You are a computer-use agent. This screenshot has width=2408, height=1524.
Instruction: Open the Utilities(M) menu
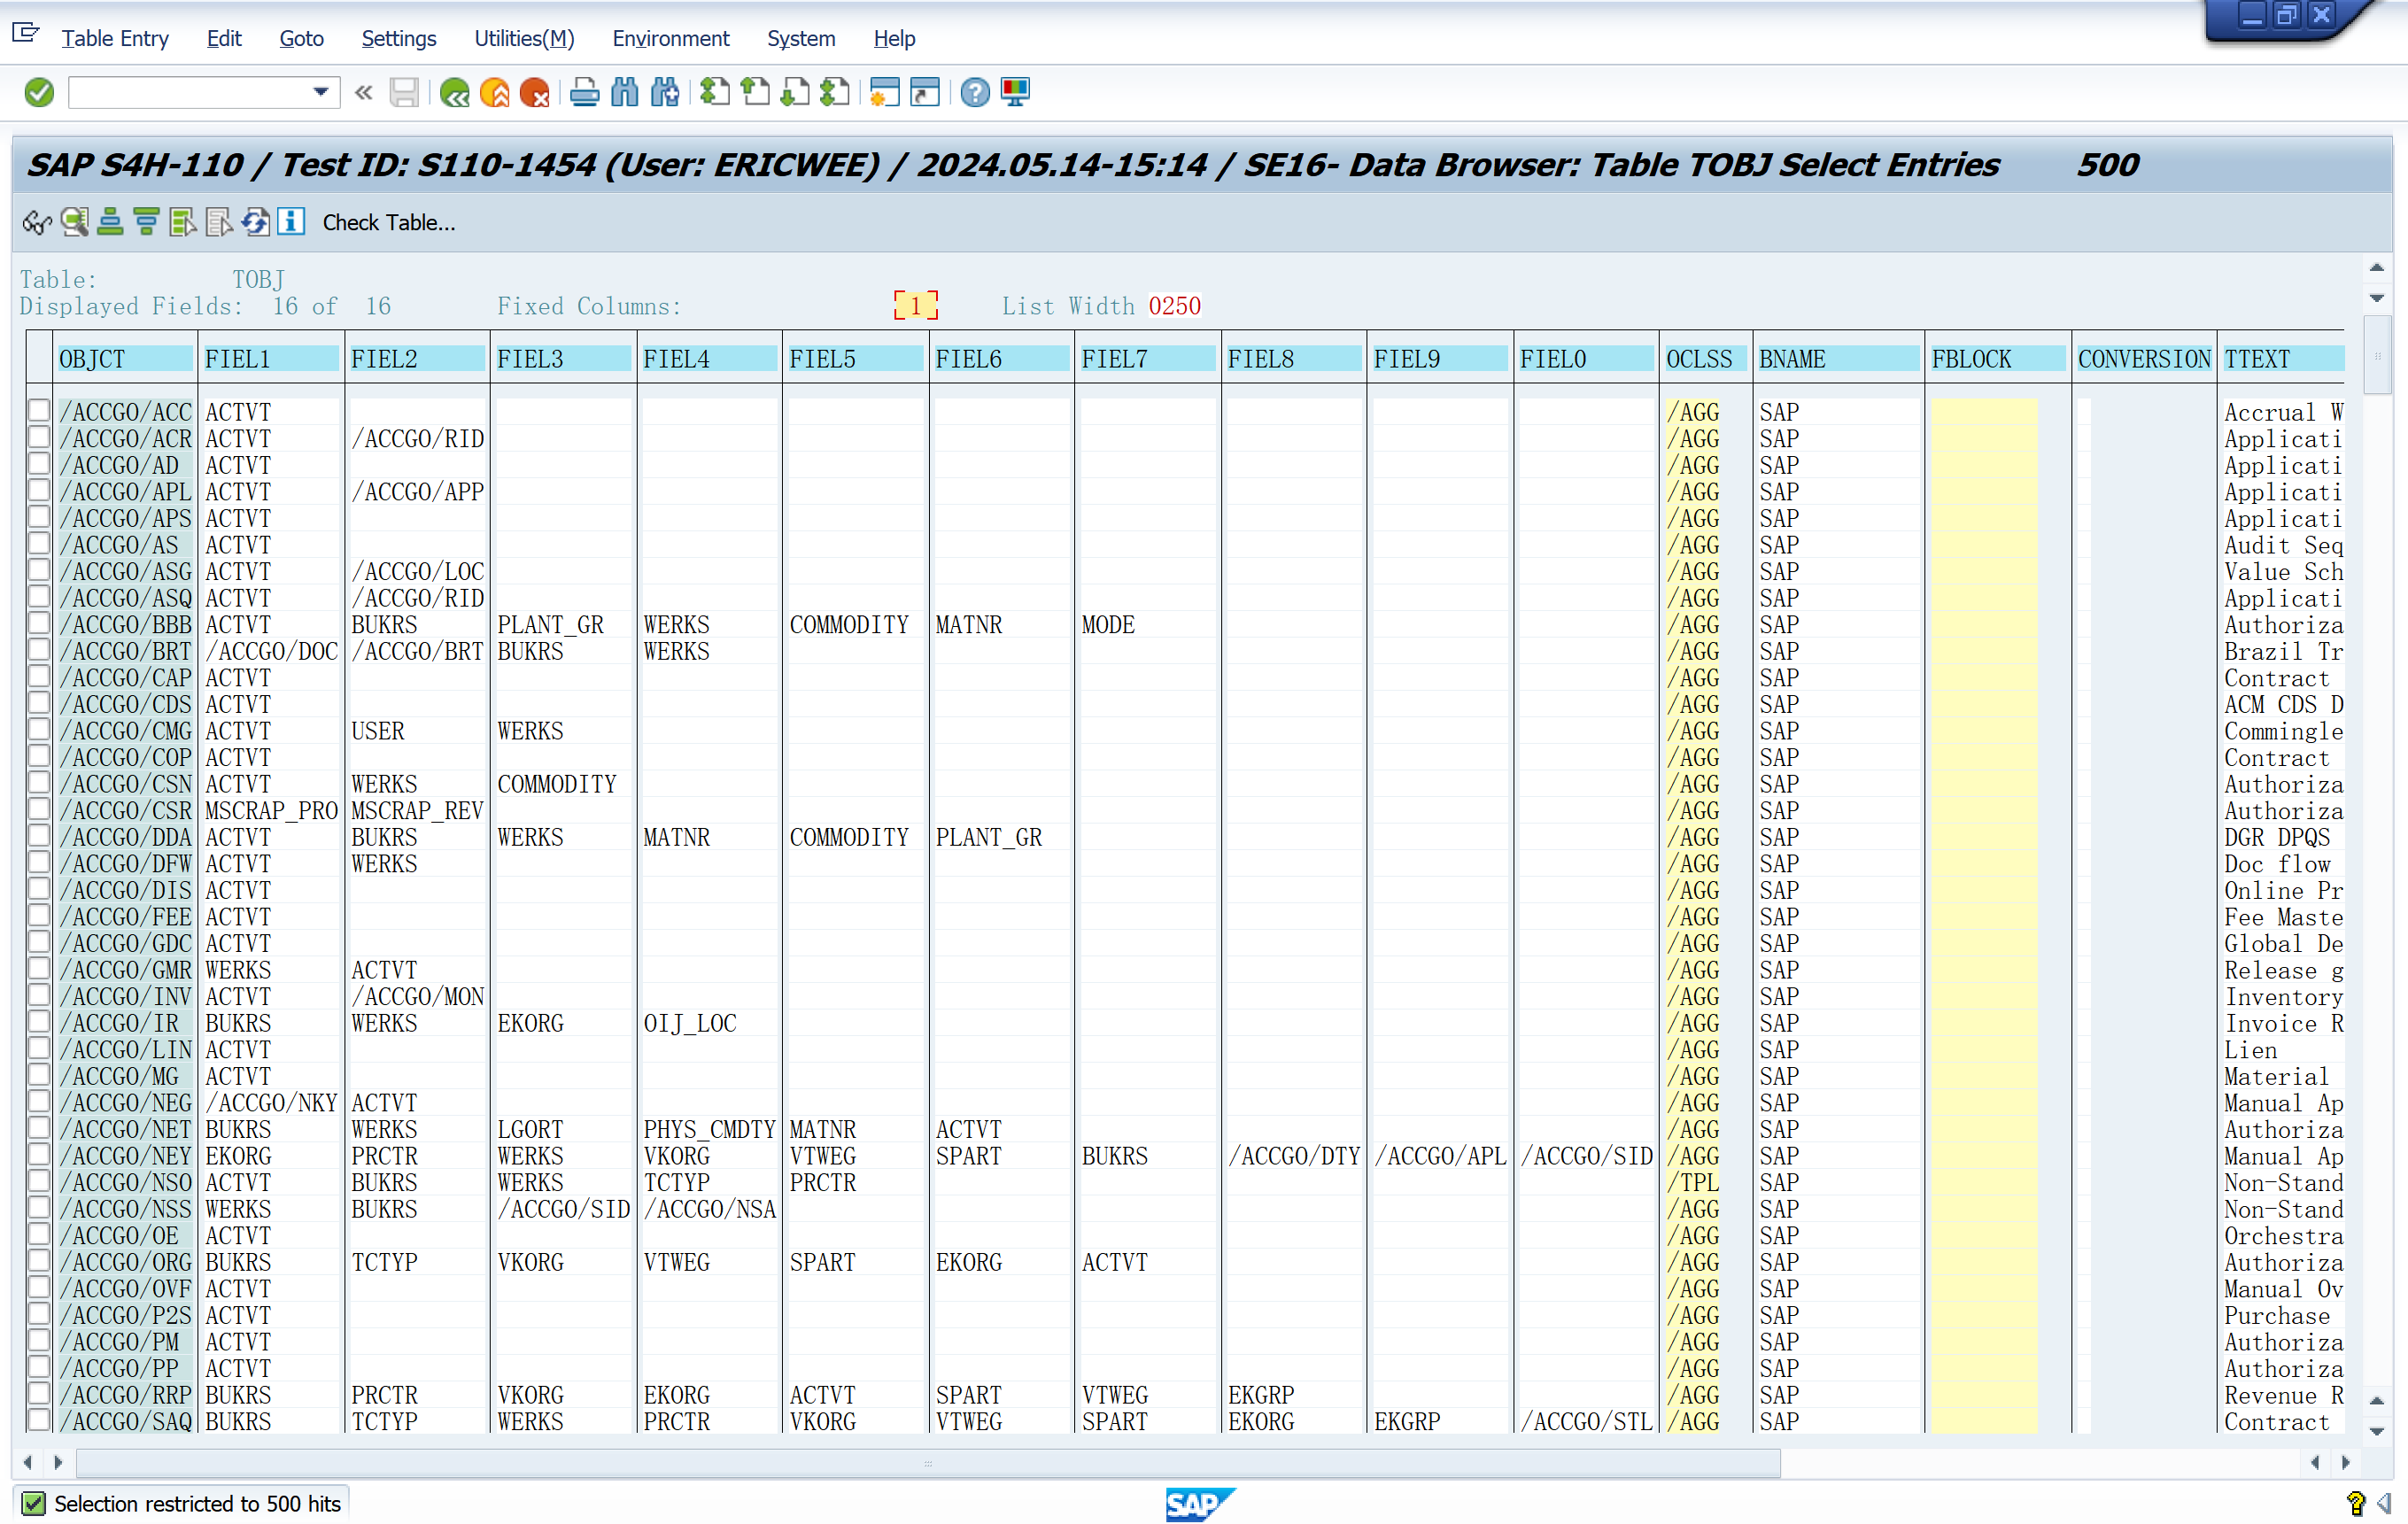523,38
